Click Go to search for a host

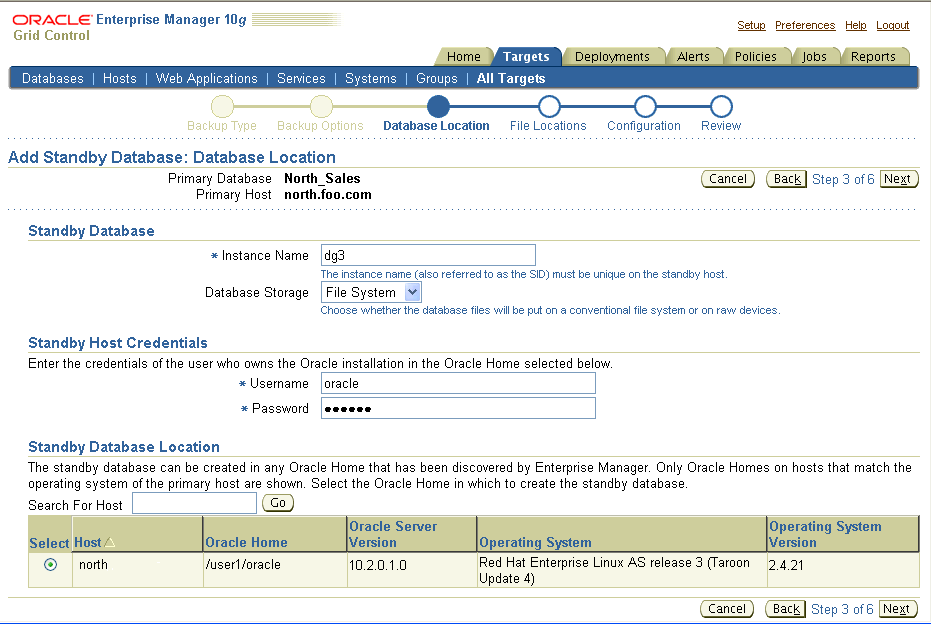[277, 503]
